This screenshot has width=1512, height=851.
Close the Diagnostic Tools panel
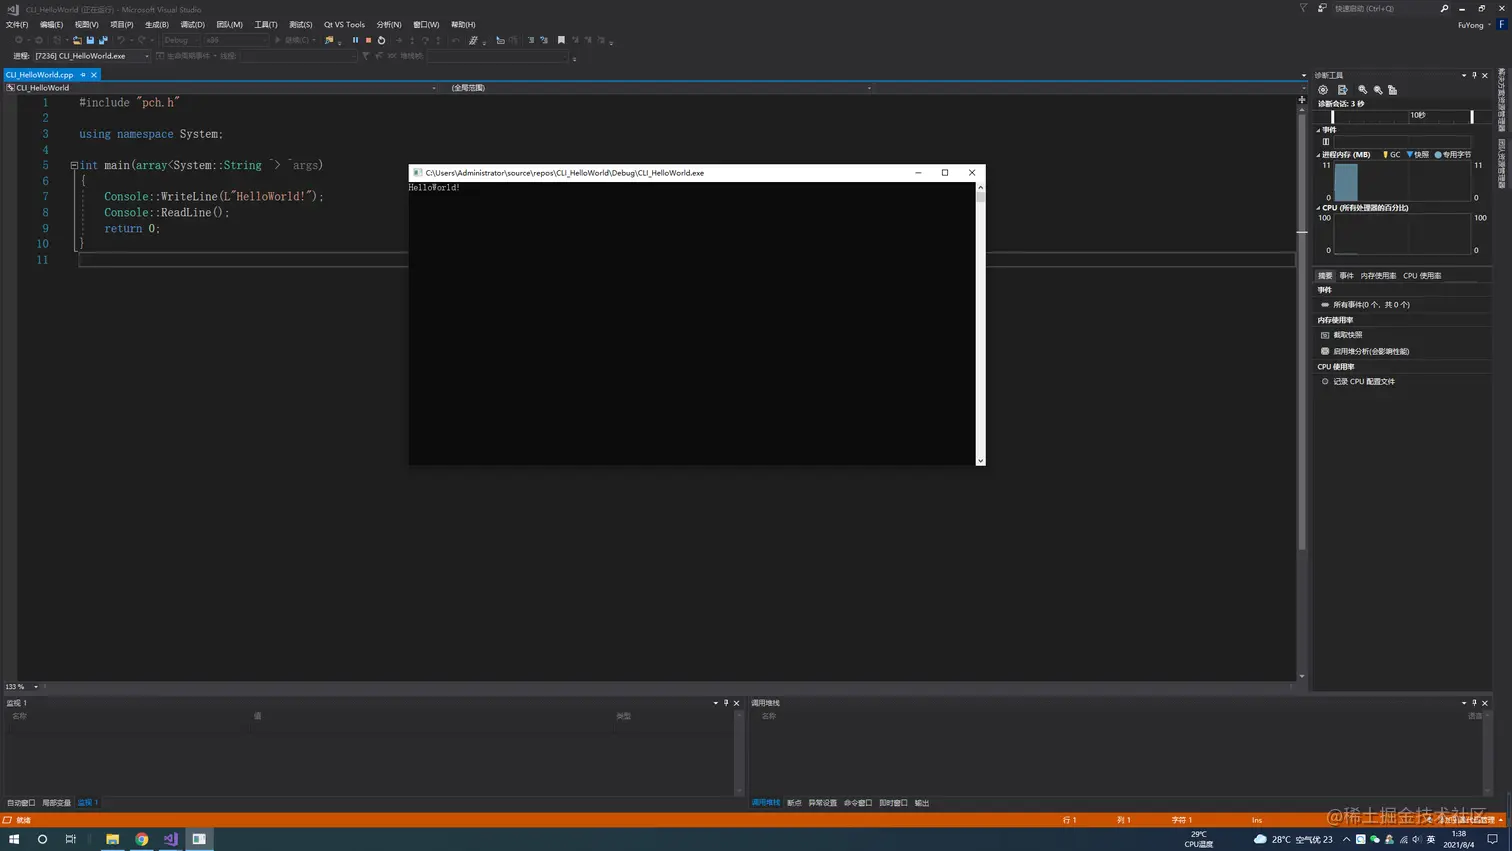coord(1485,75)
